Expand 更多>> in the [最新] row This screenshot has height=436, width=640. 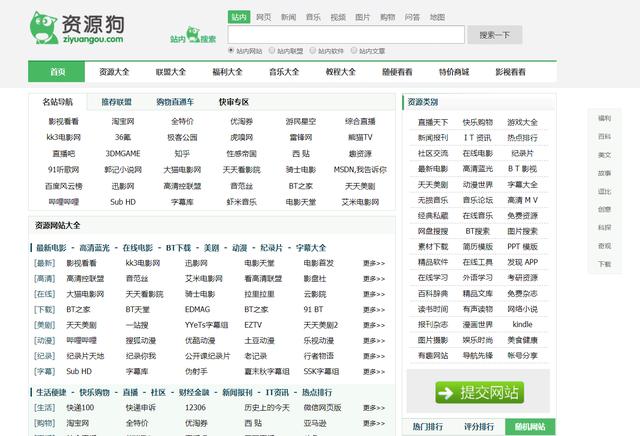374,263
